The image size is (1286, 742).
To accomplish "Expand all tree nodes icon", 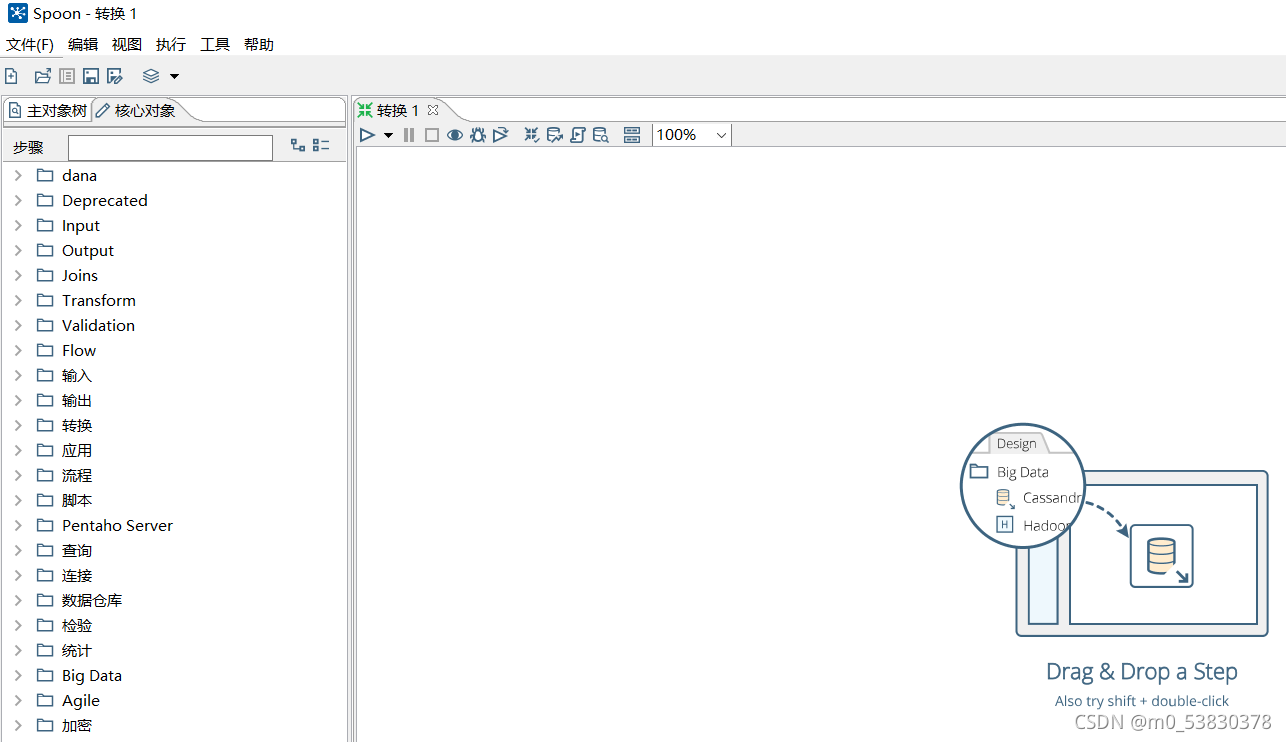I will (x=298, y=145).
